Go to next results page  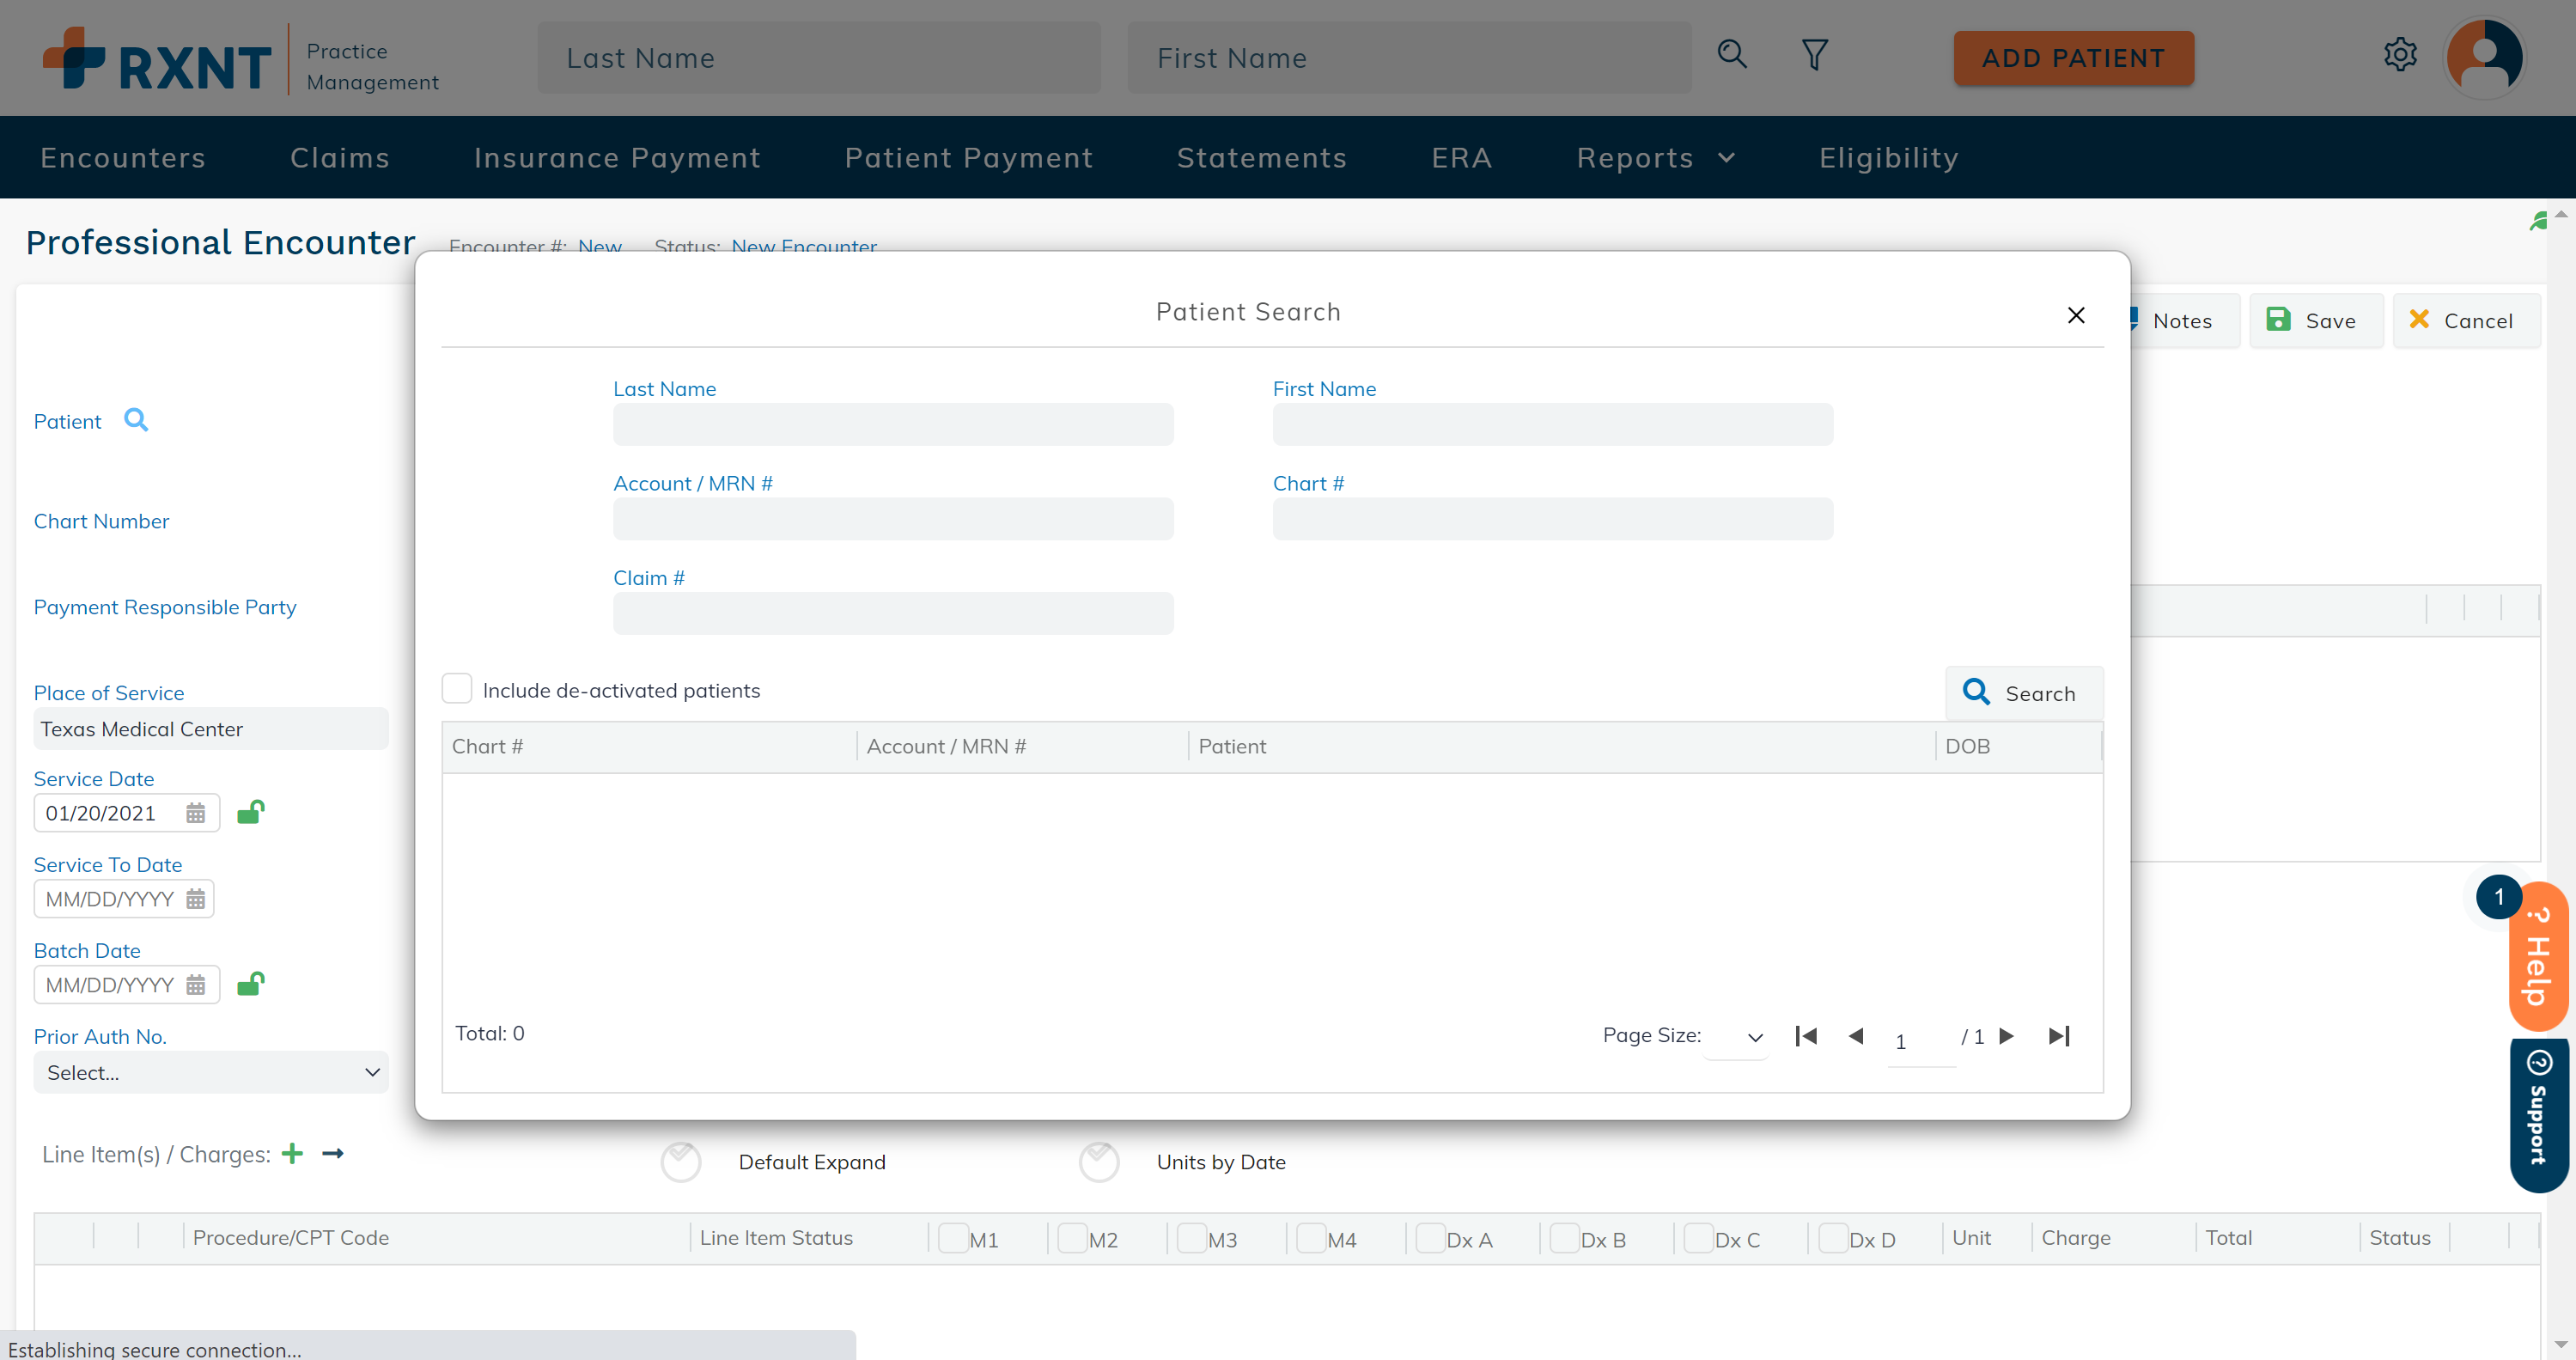2006,1036
